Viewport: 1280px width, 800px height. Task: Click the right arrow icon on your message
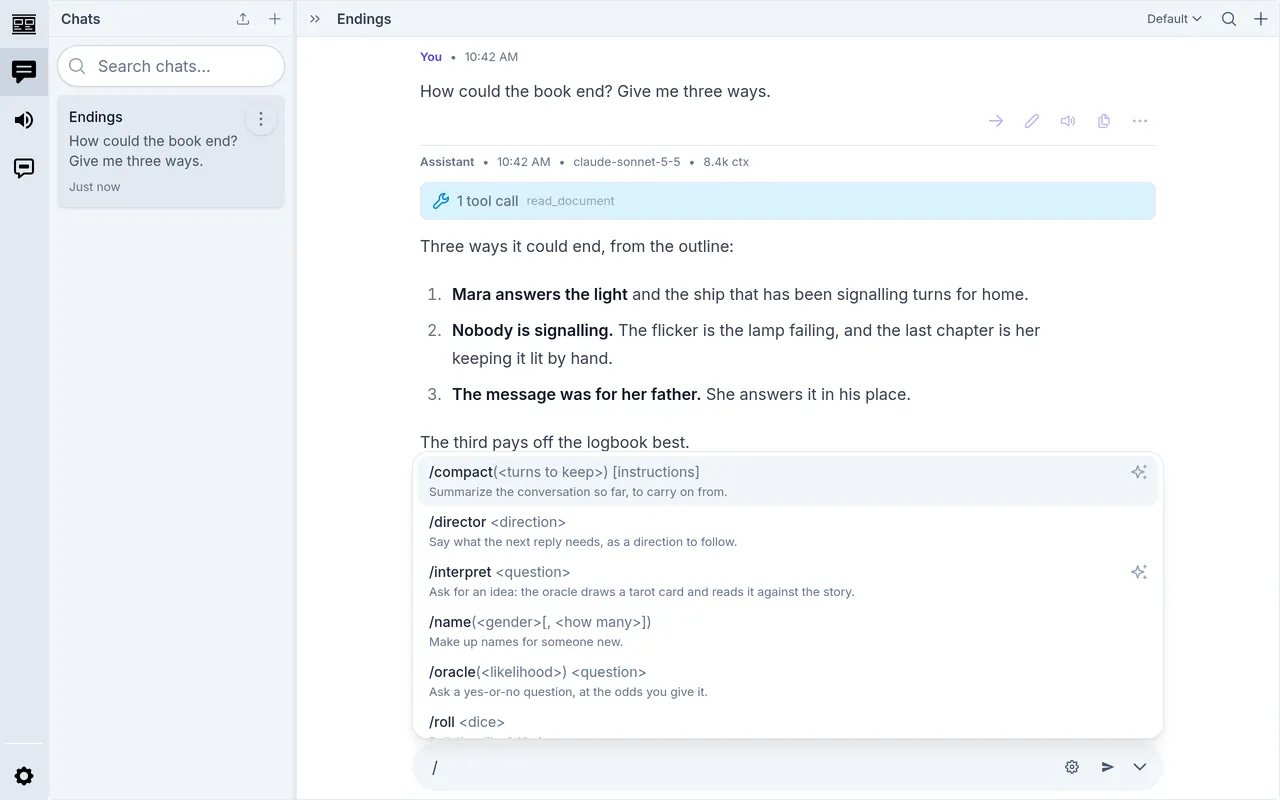996,121
